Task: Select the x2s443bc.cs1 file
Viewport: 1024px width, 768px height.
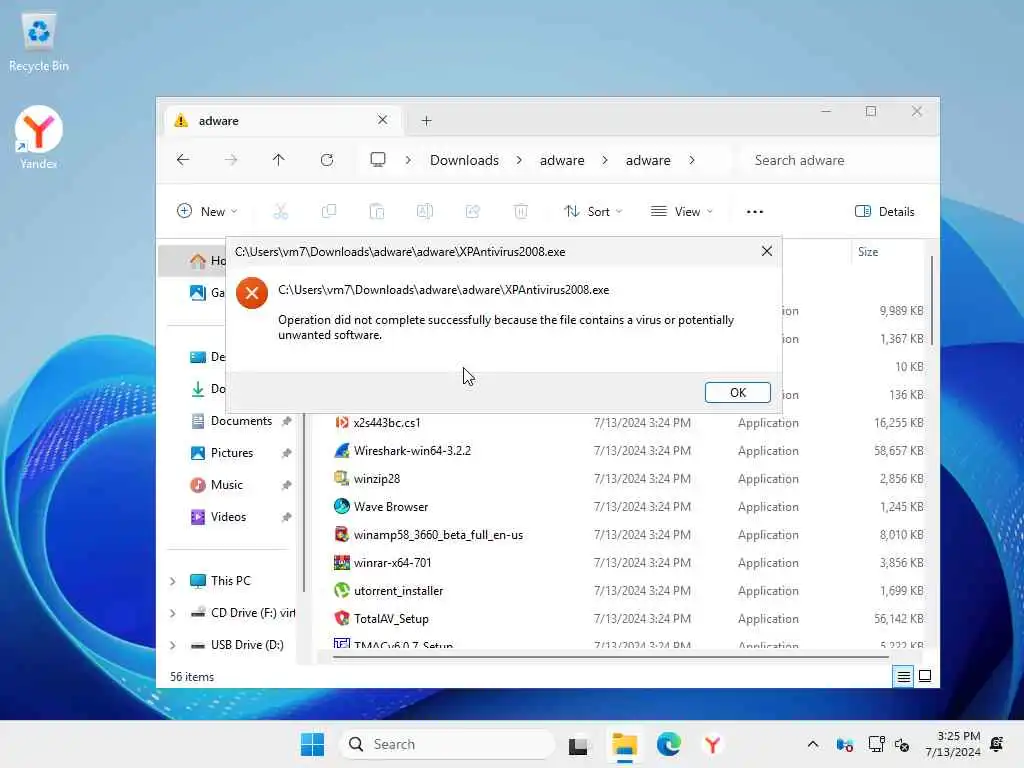Action: tap(387, 423)
